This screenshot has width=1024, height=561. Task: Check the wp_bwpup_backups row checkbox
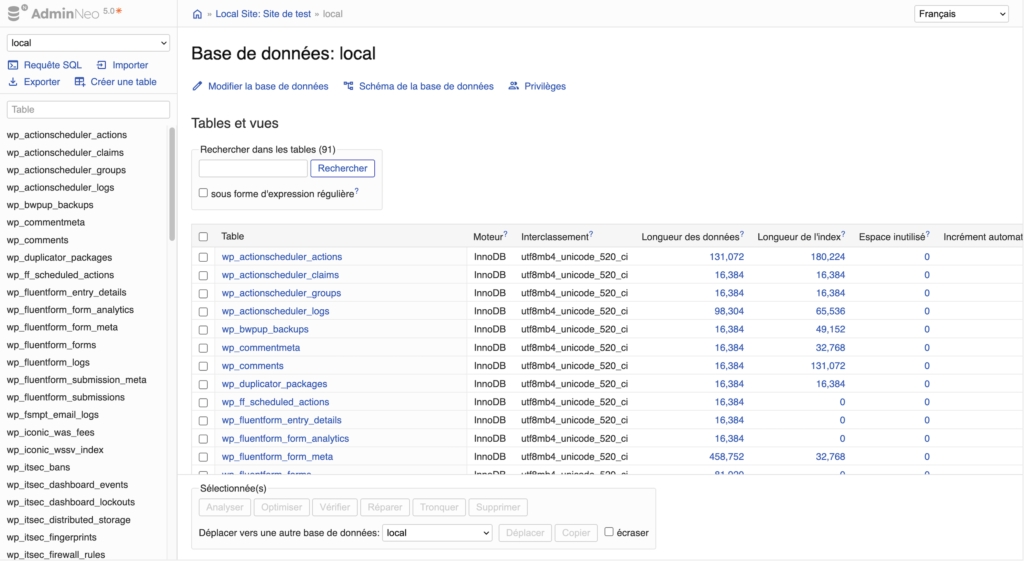203,330
